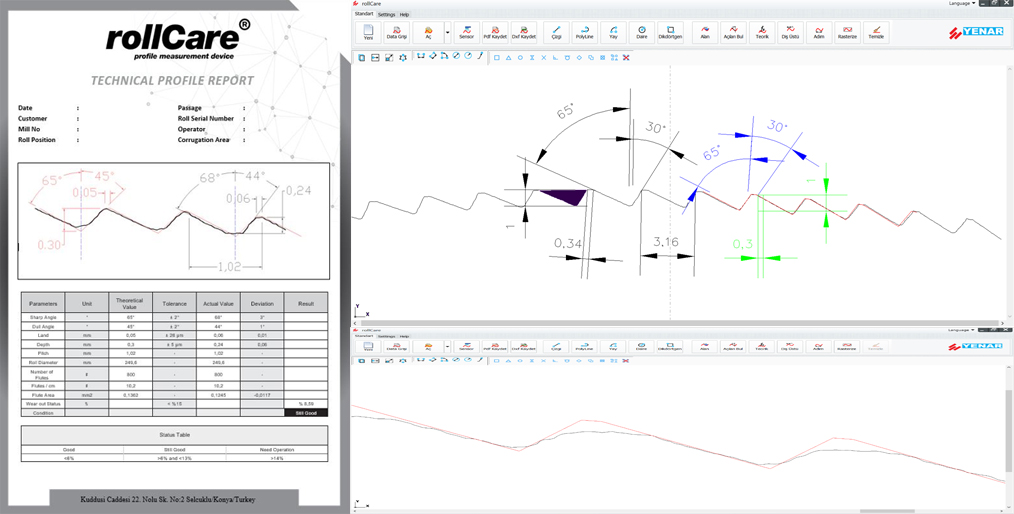
Task: Click the Teorik tool in upper window
Action: (x=762, y=32)
